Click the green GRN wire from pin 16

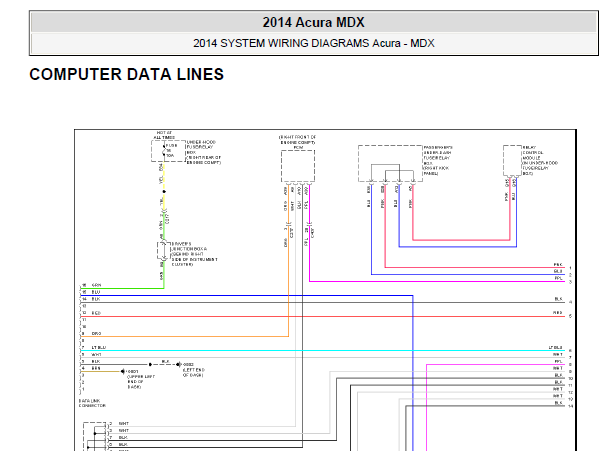point(122,288)
